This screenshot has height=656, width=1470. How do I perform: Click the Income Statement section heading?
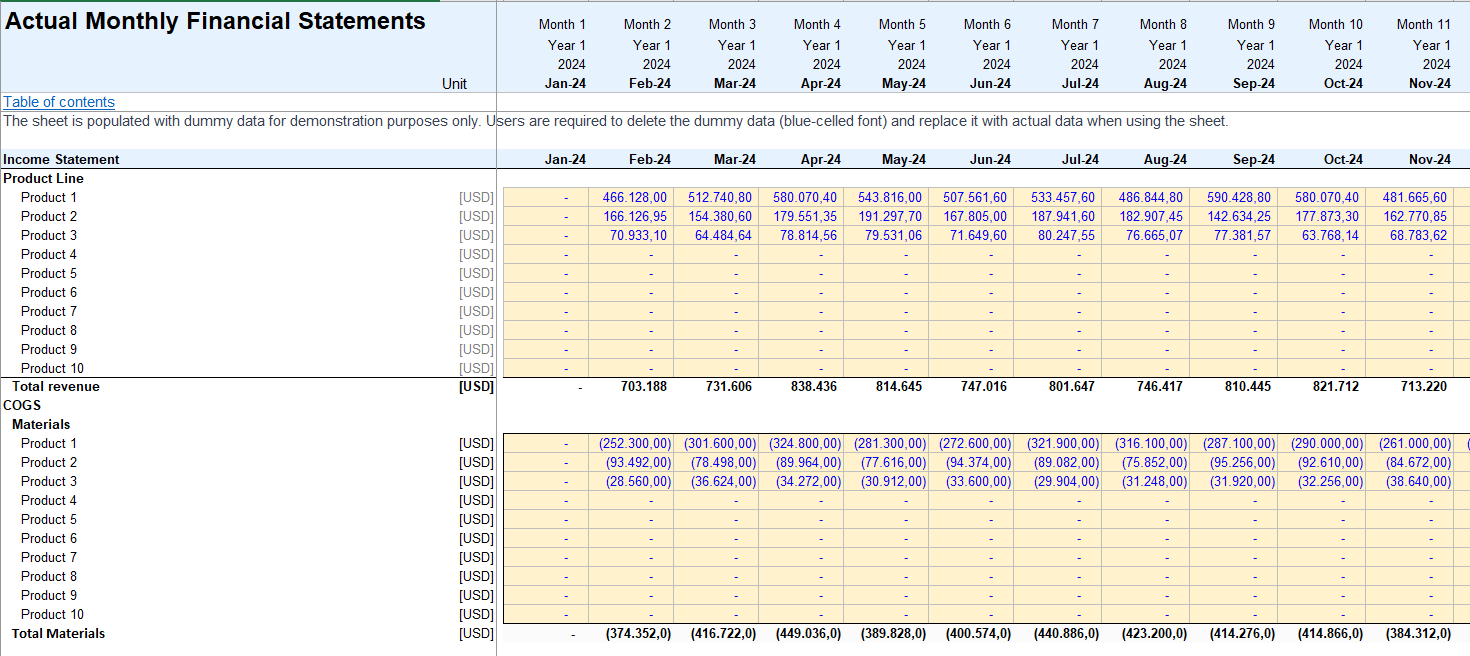coord(61,159)
